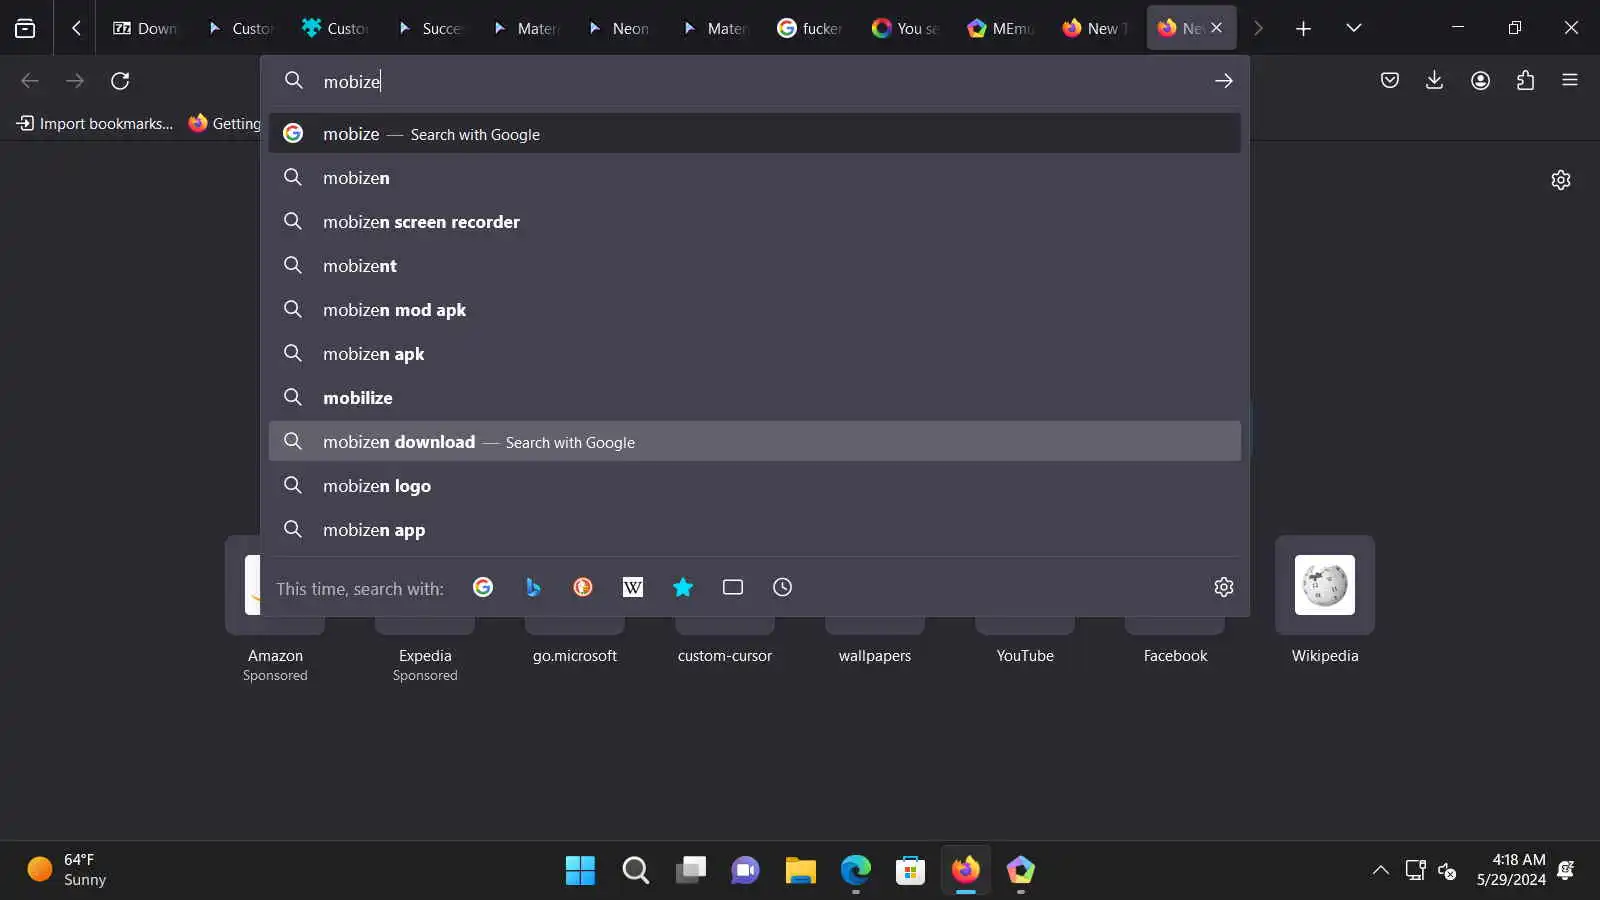Open search settings gear in the dropdown

pyautogui.click(x=1223, y=588)
